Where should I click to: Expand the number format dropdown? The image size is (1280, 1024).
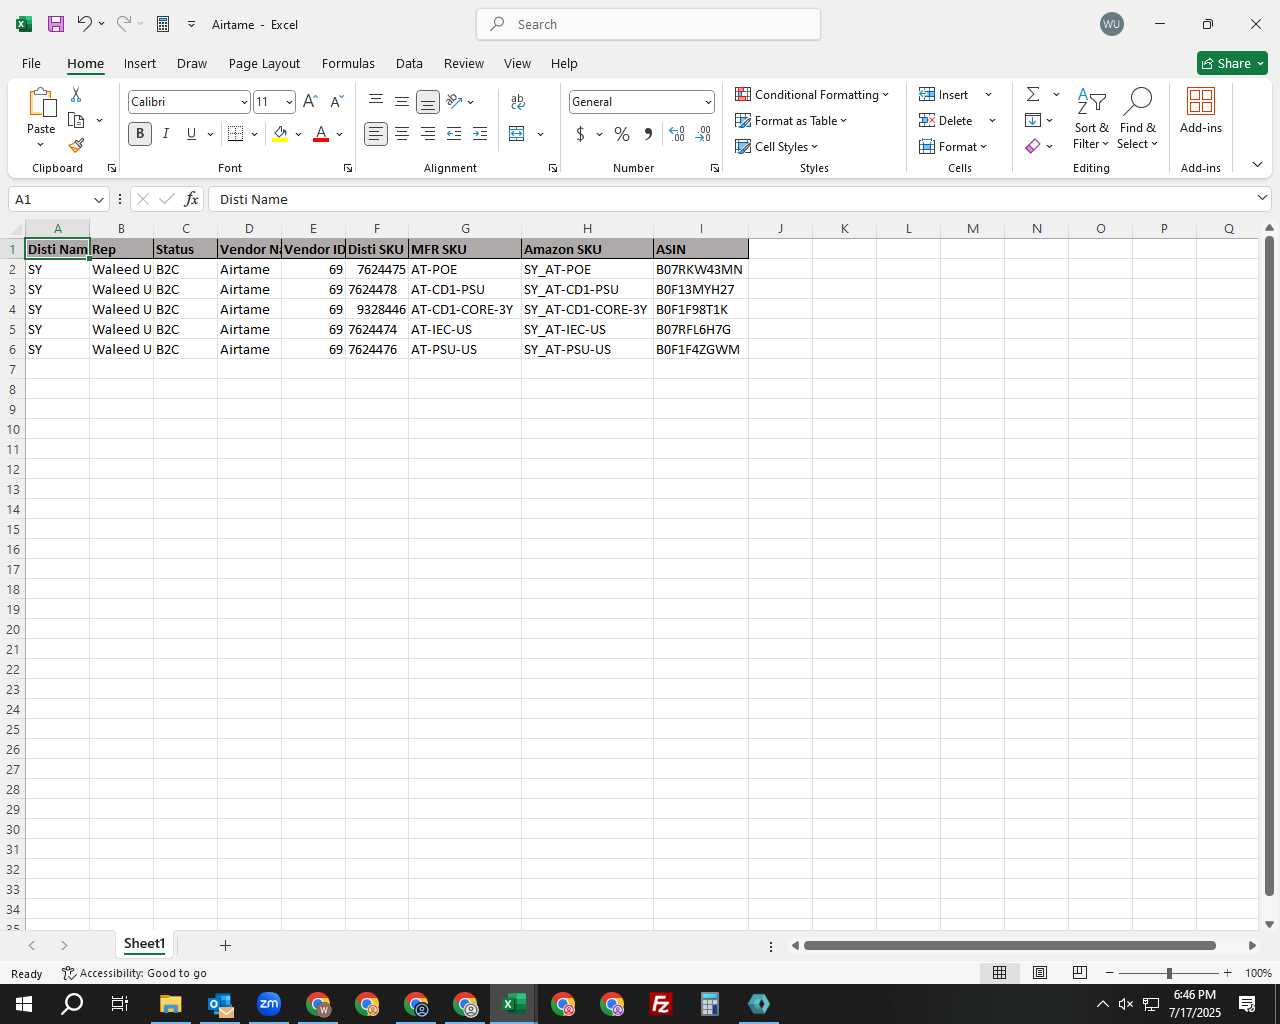tap(708, 102)
